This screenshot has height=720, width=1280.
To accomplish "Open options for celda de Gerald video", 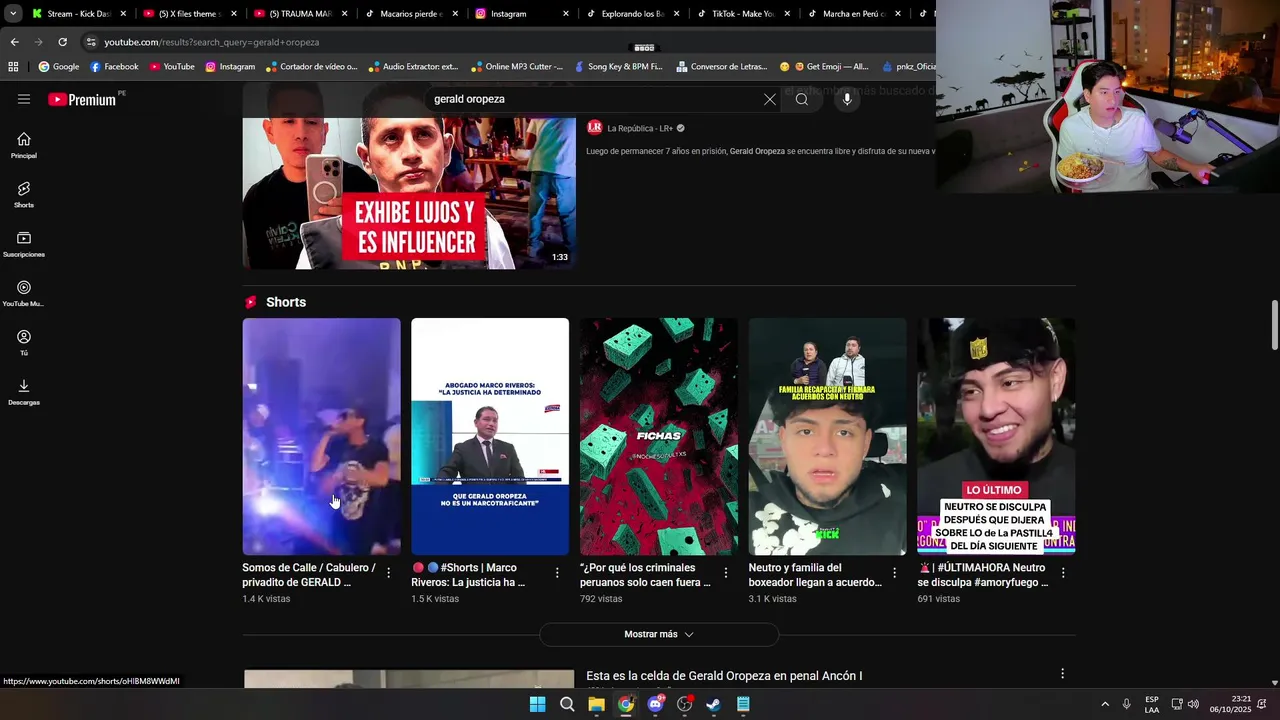I will [x=1062, y=674].
